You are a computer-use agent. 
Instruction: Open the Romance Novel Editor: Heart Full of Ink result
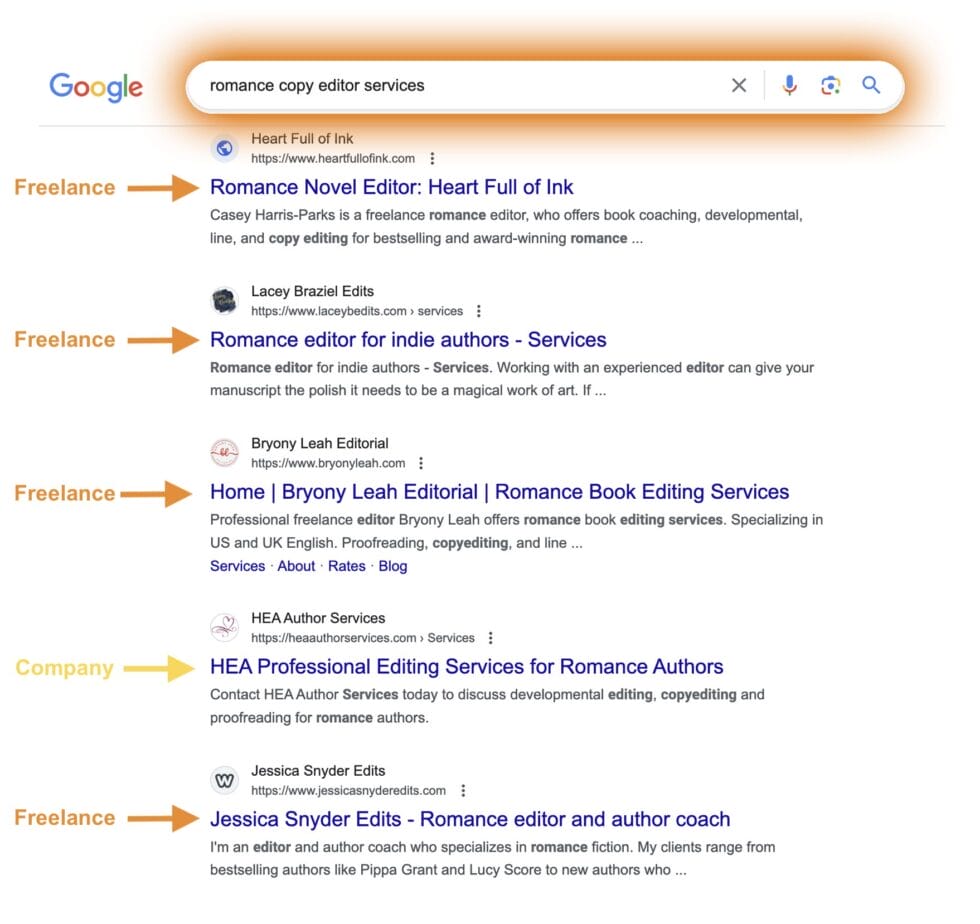pyautogui.click(x=391, y=187)
